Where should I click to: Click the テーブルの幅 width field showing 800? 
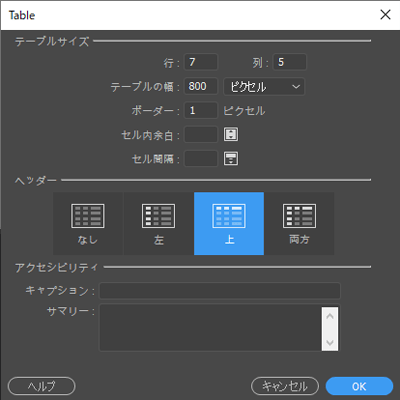(201, 86)
